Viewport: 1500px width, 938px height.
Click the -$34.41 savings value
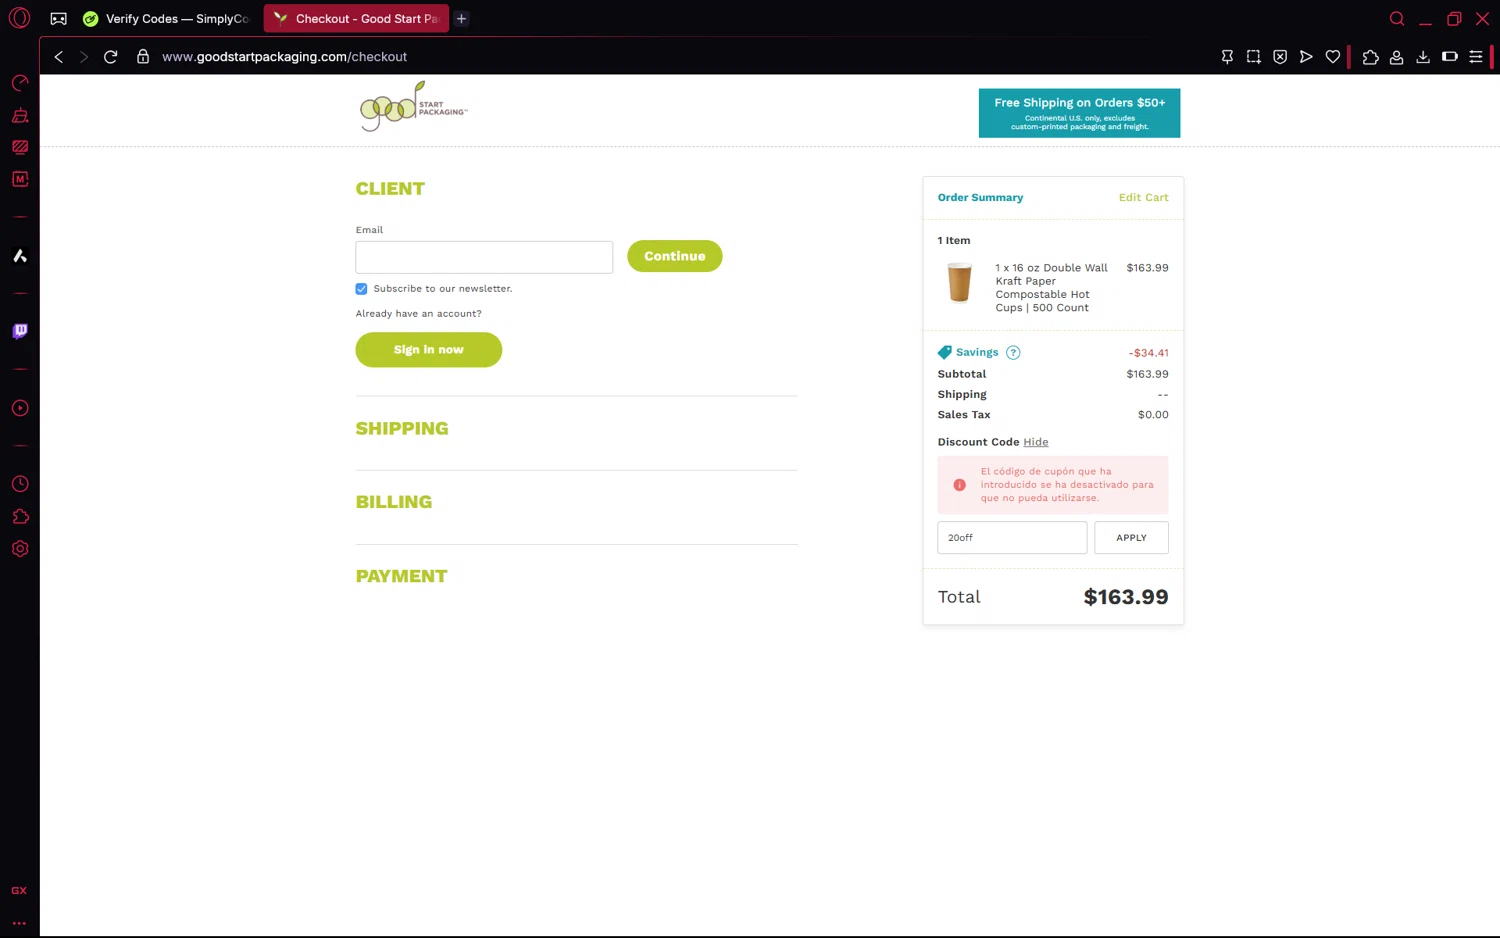[x=1148, y=353]
